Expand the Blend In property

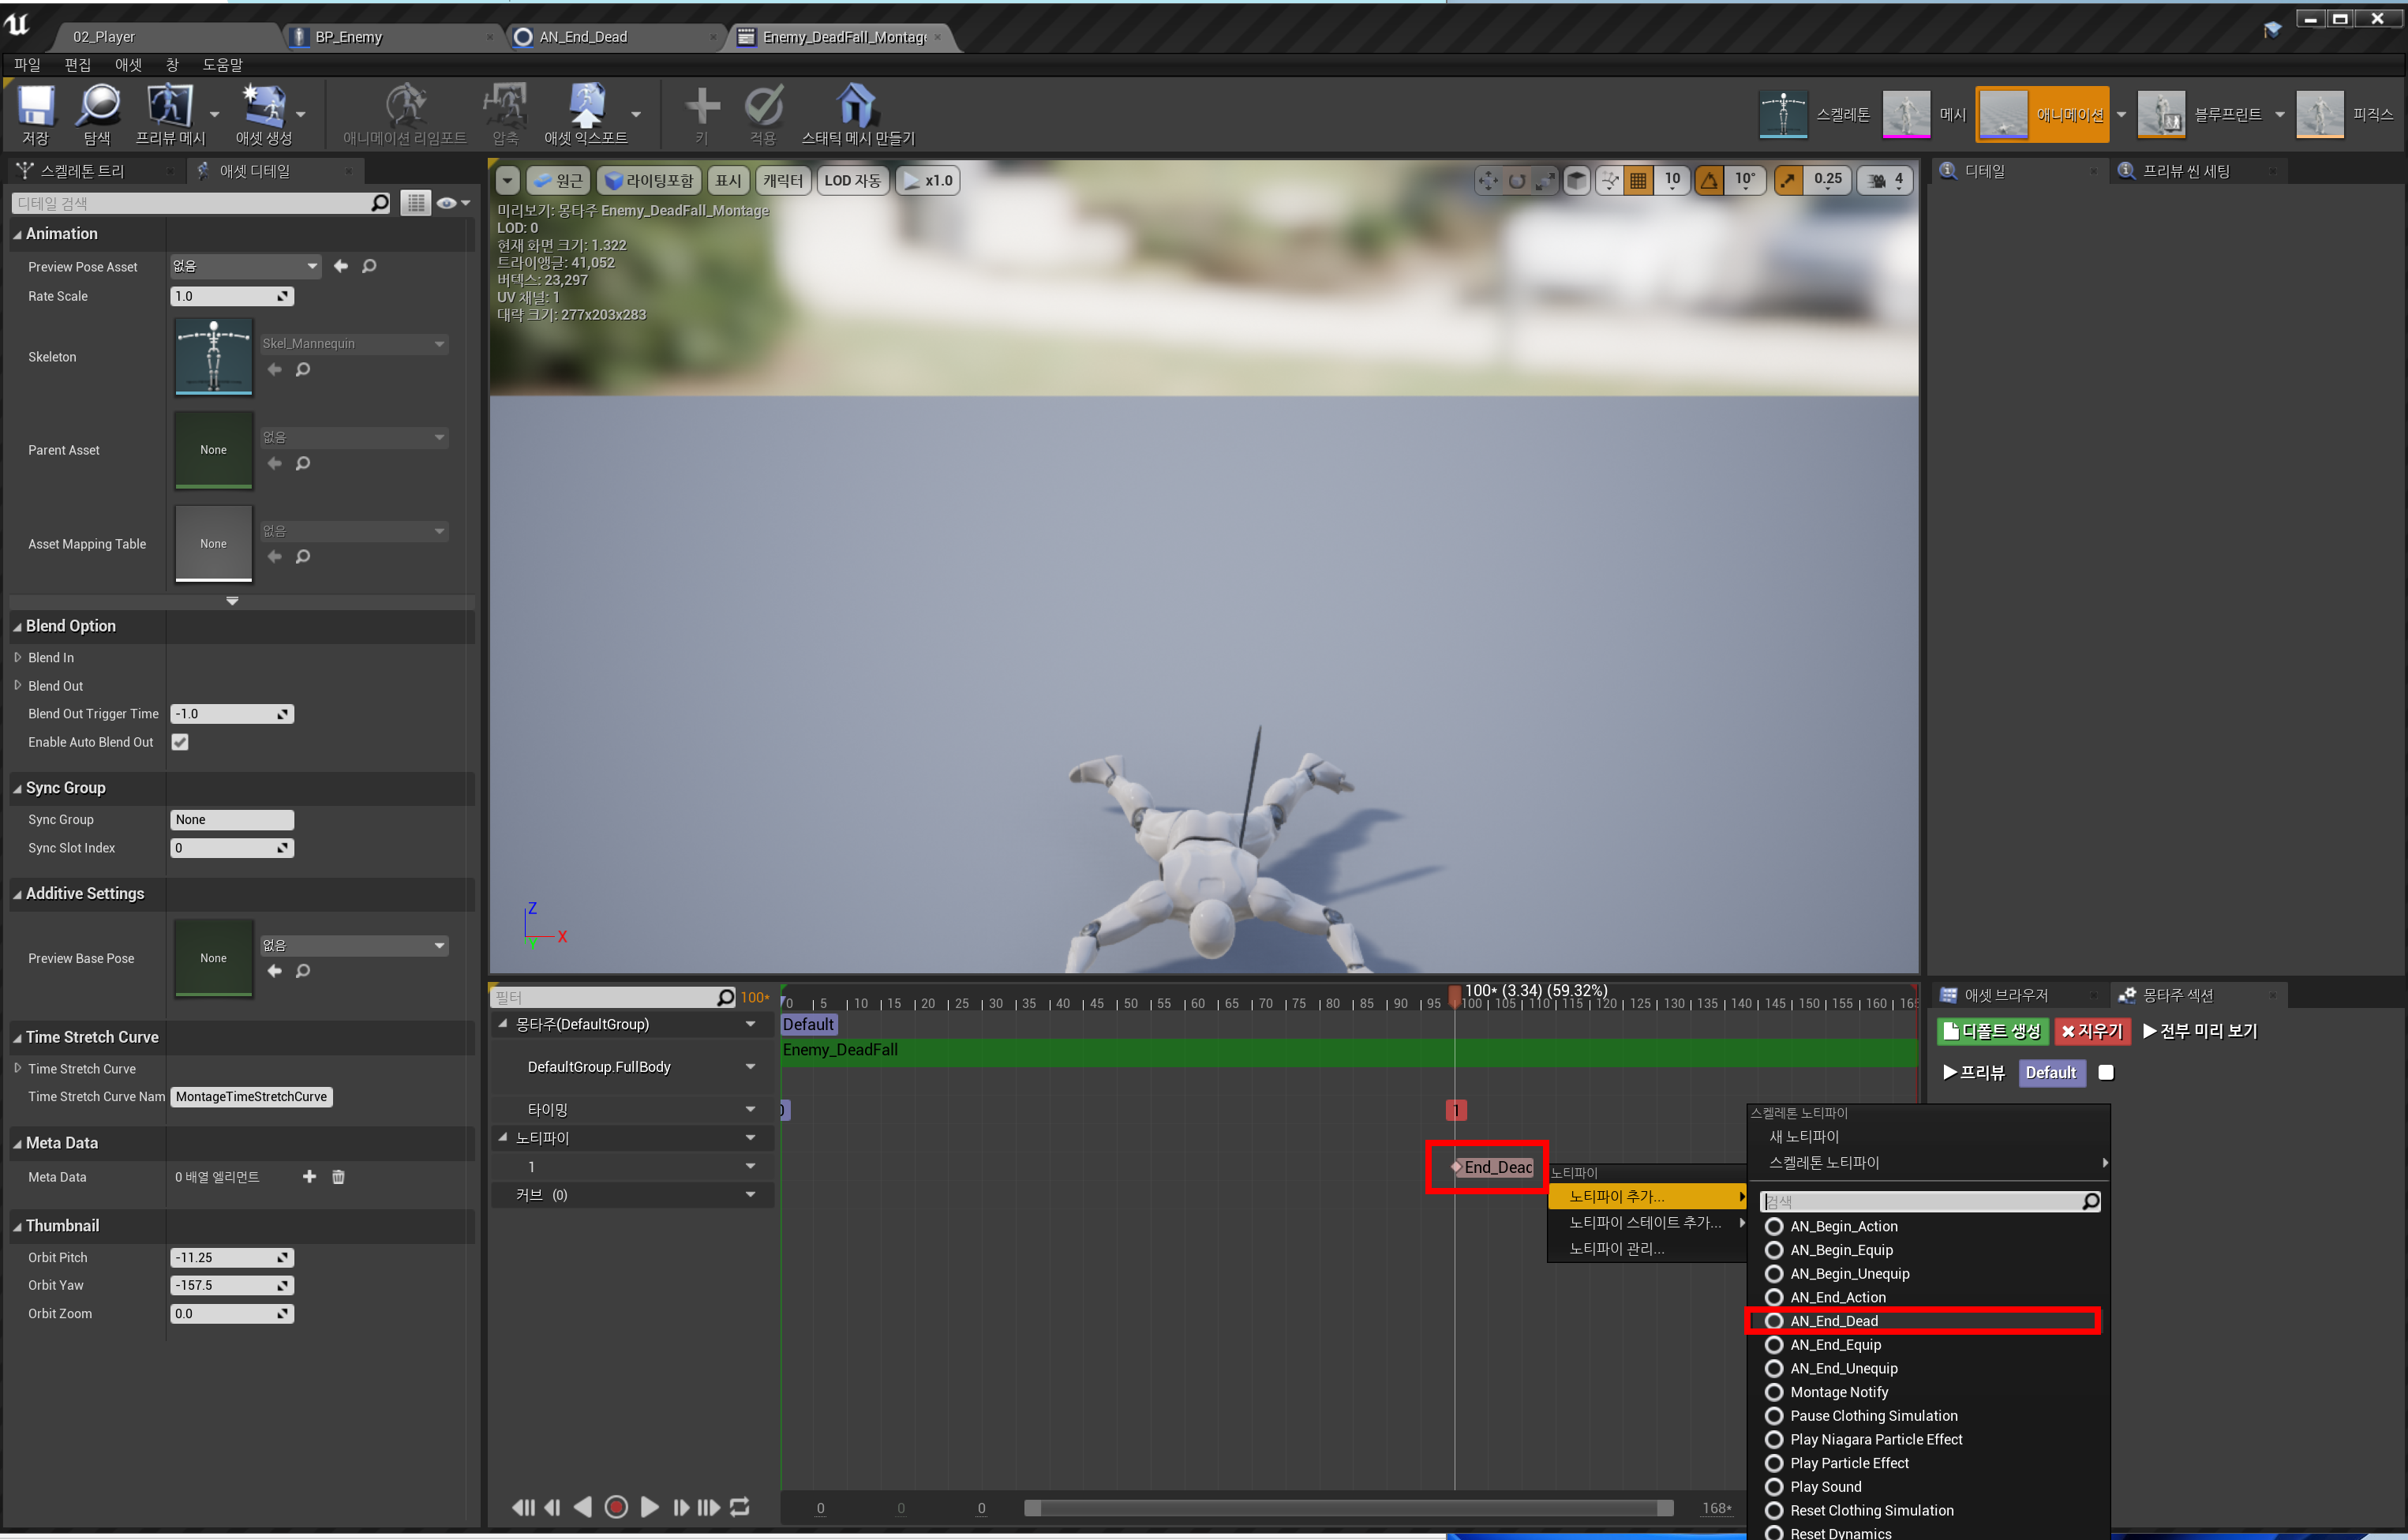coord(18,657)
